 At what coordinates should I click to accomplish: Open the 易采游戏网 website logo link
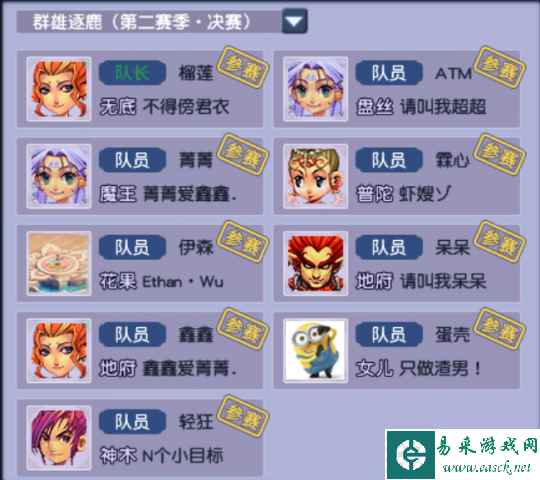(x=463, y=454)
